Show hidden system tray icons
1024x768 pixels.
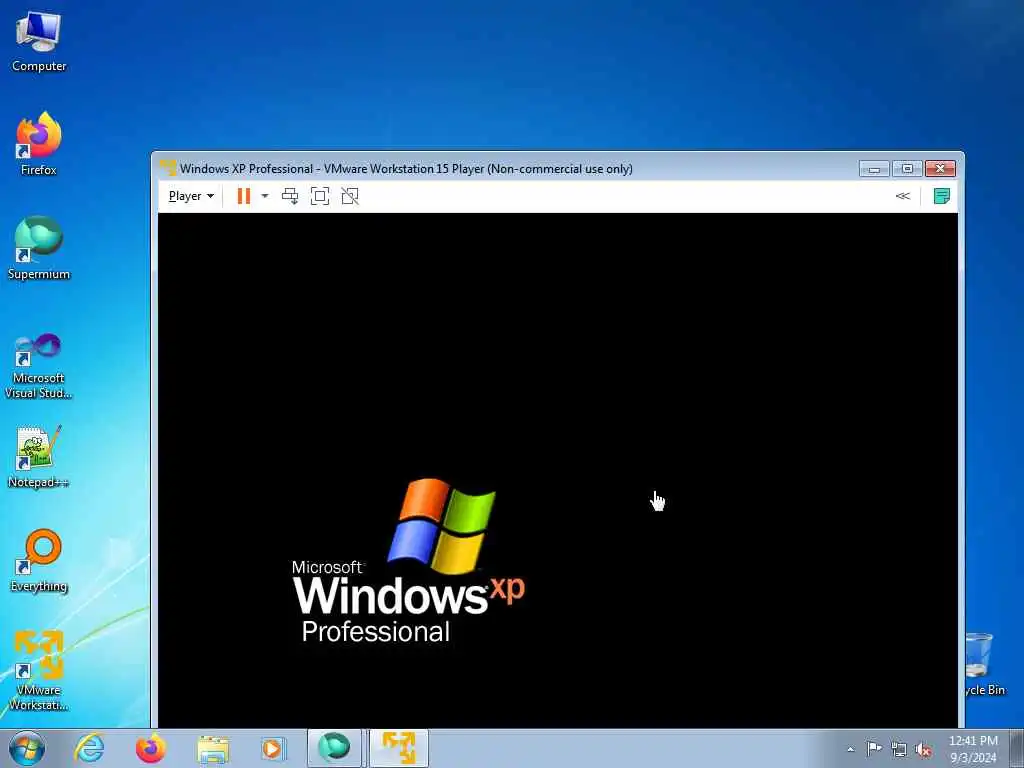point(850,749)
